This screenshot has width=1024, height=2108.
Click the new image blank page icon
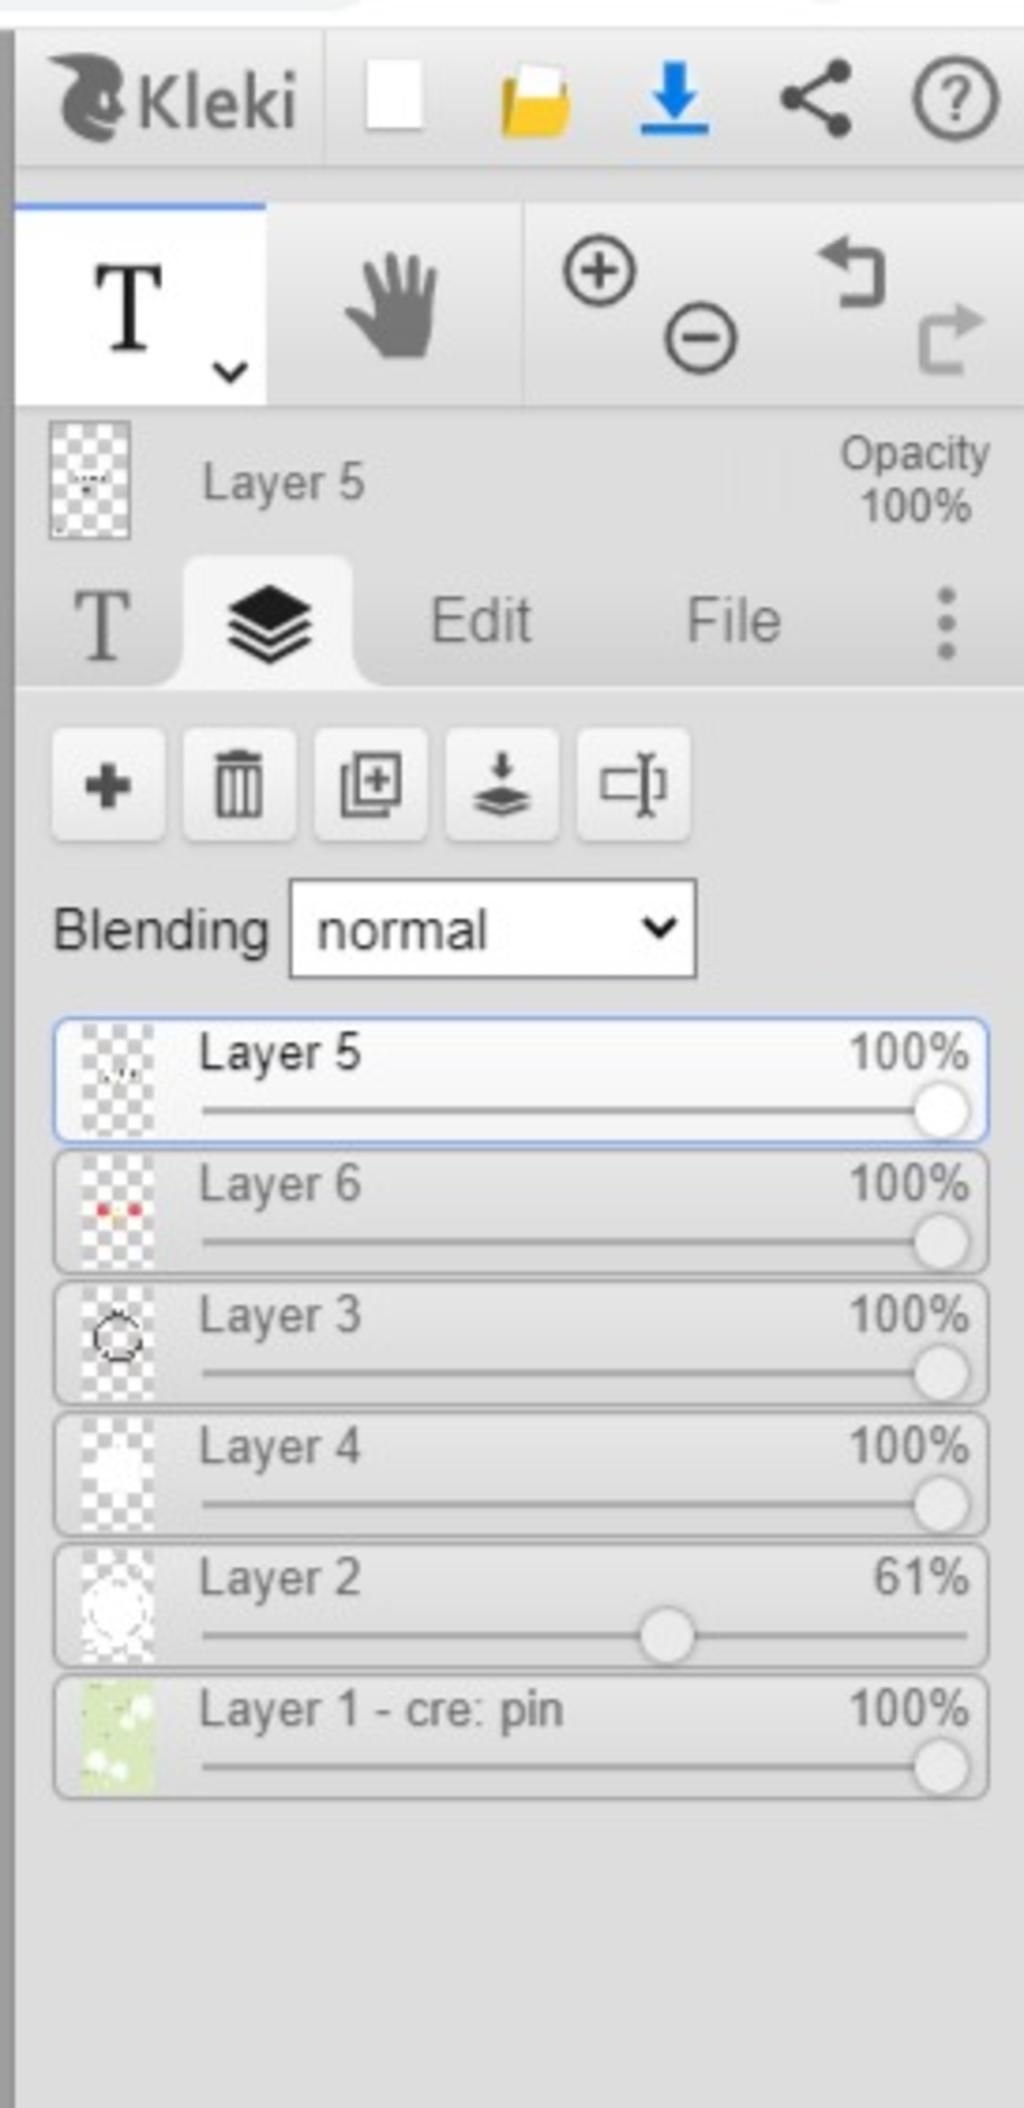coord(393,97)
